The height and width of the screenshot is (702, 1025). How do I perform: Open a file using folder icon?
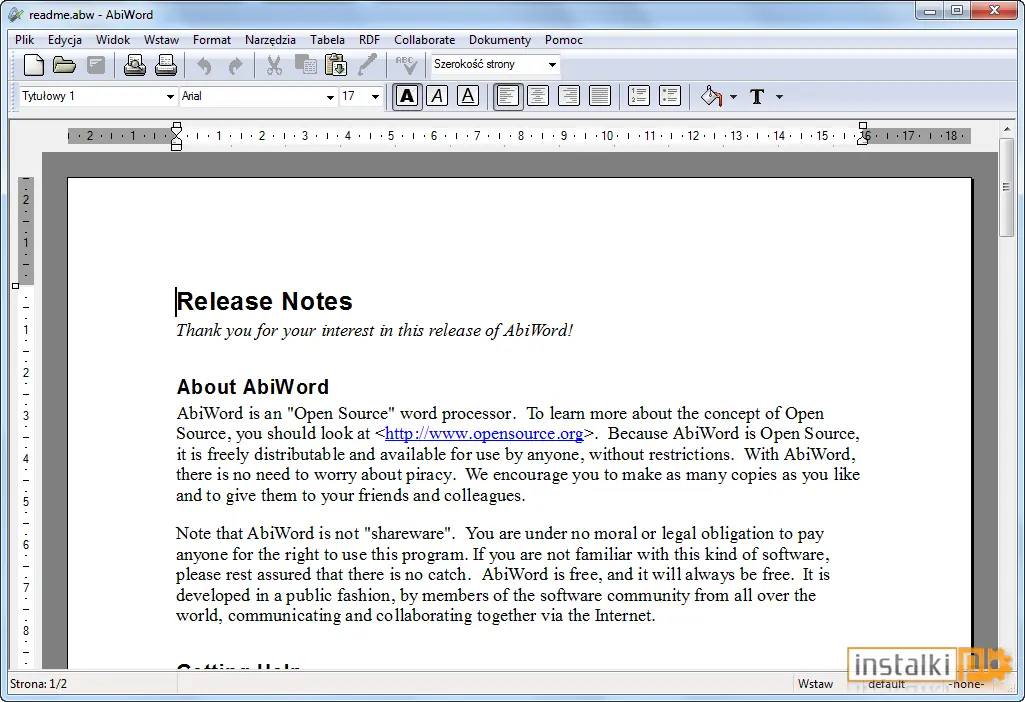pos(64,65)
